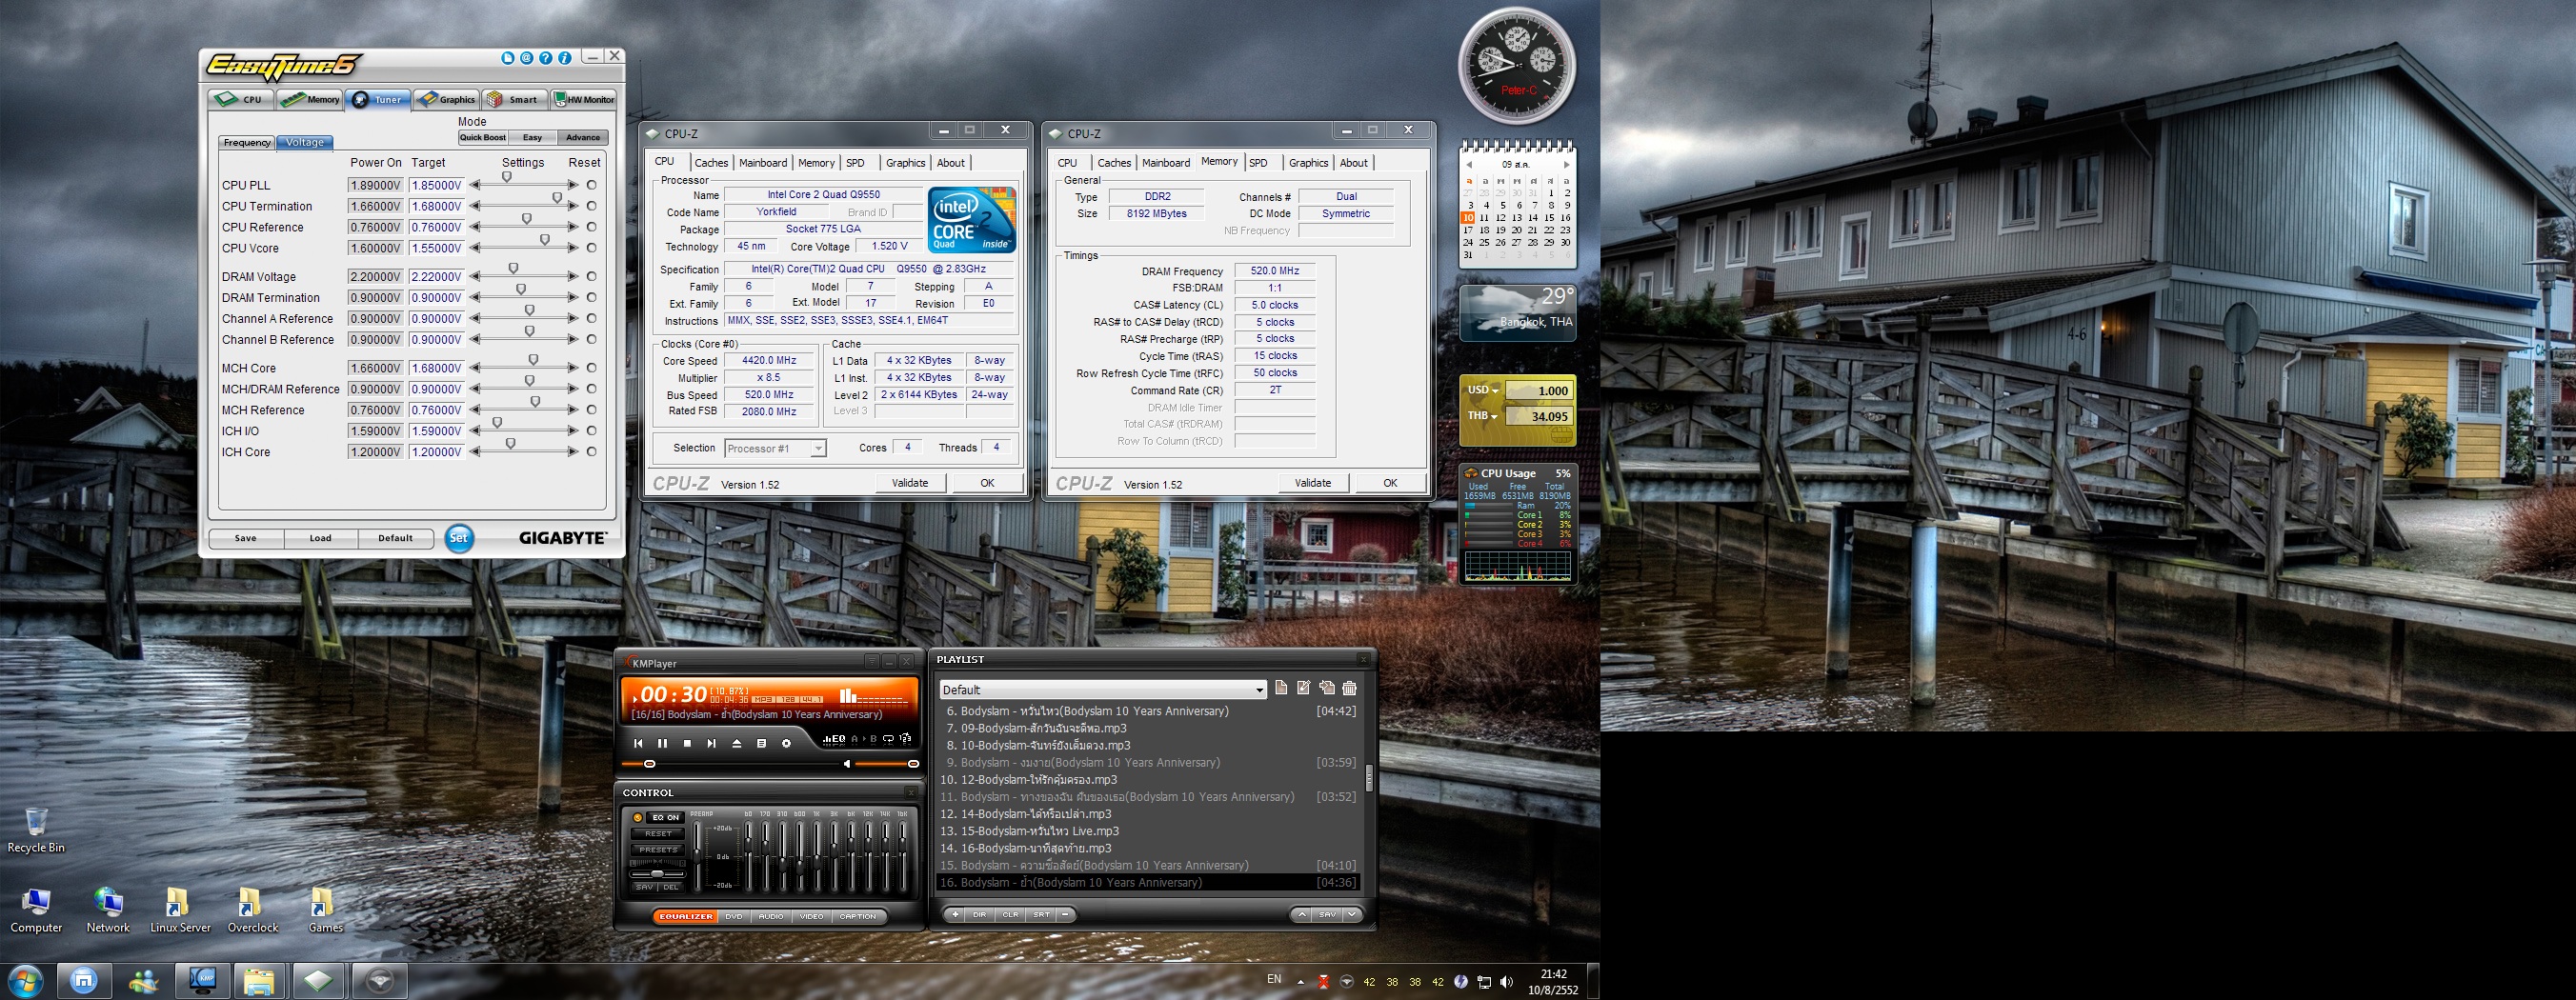This screenshot has width=2576, height=1000.
Task: Toggle the DRAM Voltage reset radio button
Action: pos(592,276)
